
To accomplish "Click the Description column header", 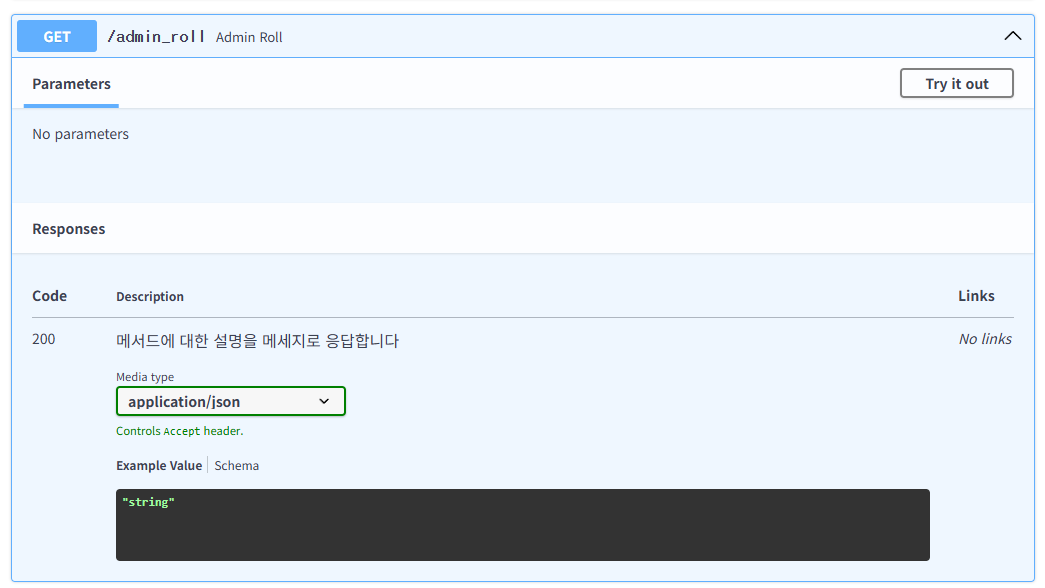I will [x=150, y=297].
